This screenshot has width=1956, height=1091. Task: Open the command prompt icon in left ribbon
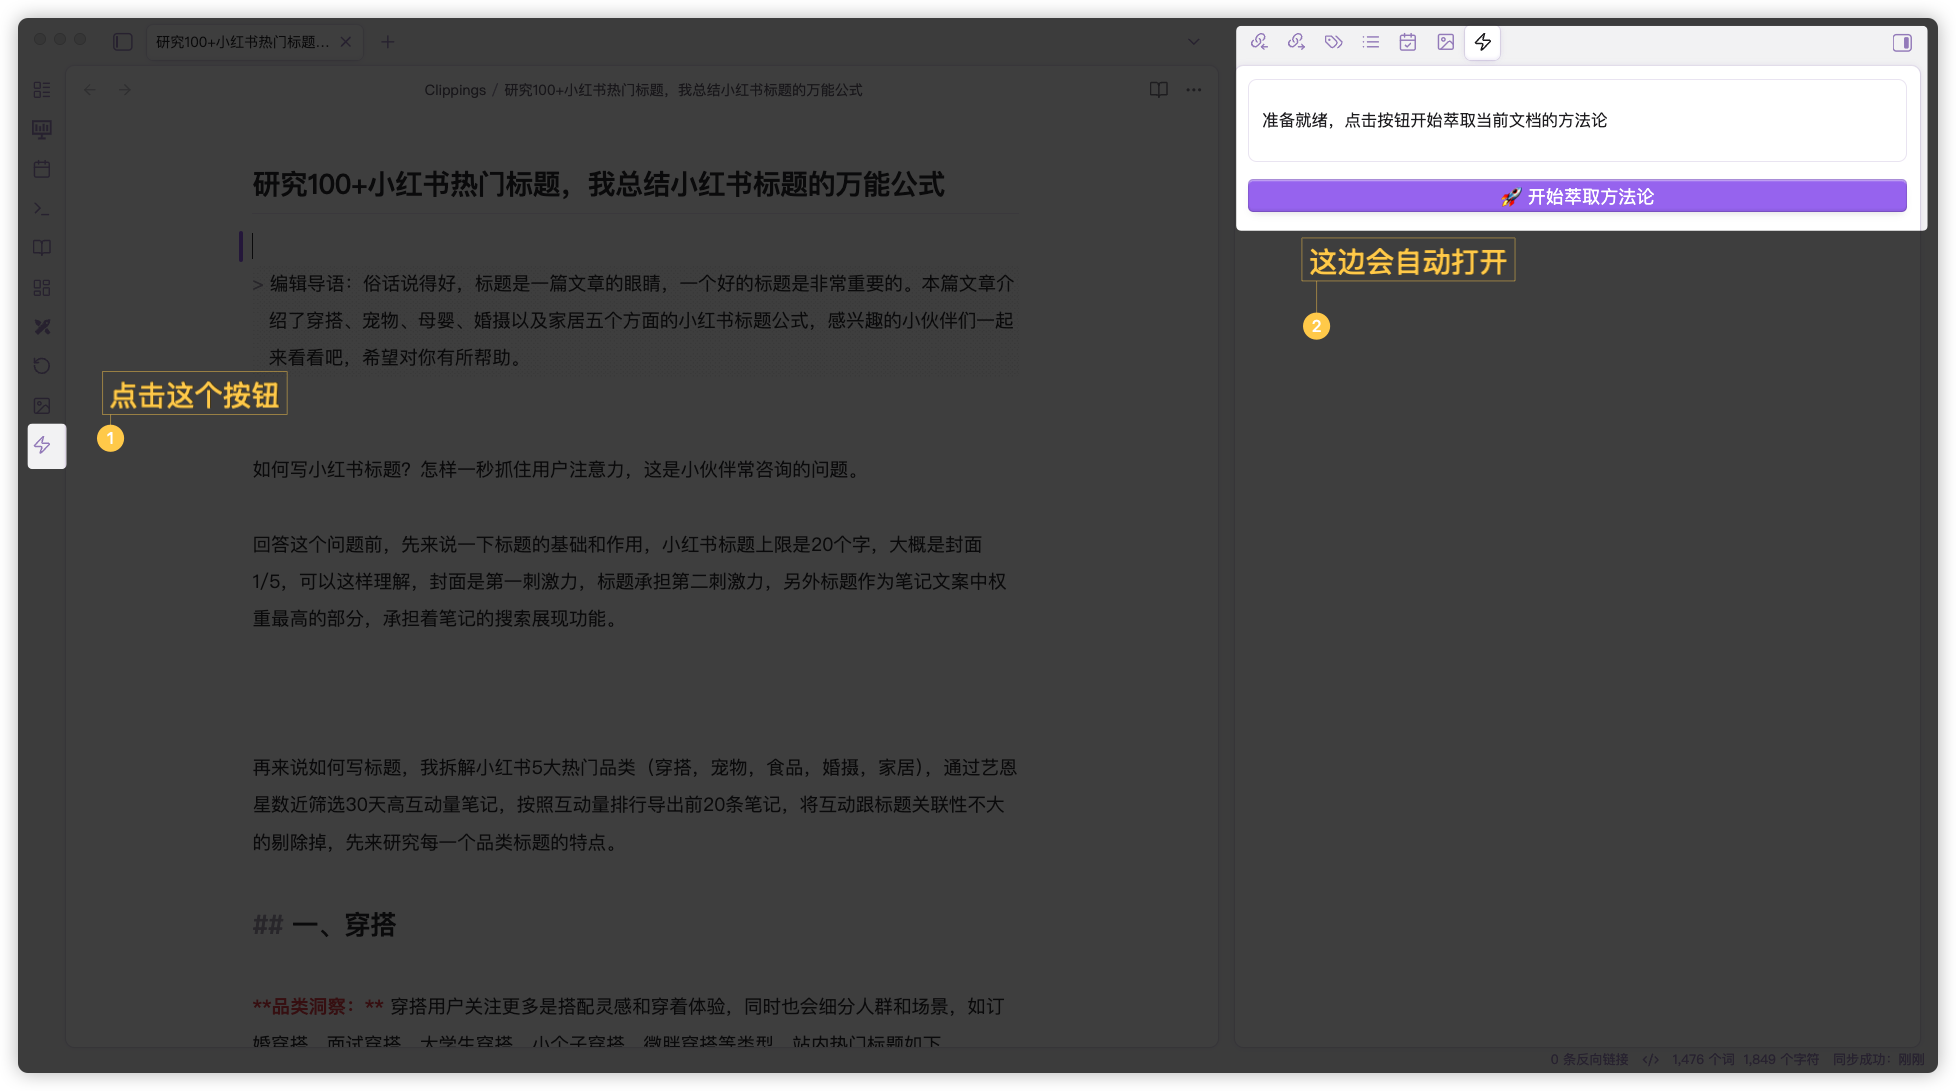point(42,209)
